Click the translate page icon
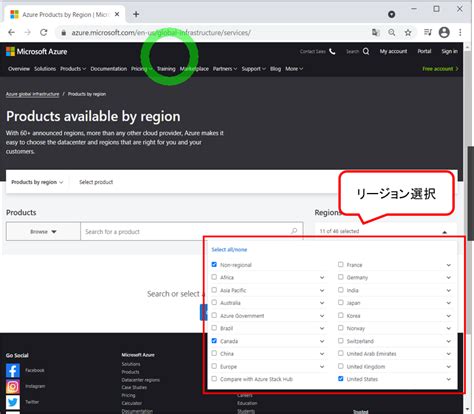 click(x=376, y=32)
